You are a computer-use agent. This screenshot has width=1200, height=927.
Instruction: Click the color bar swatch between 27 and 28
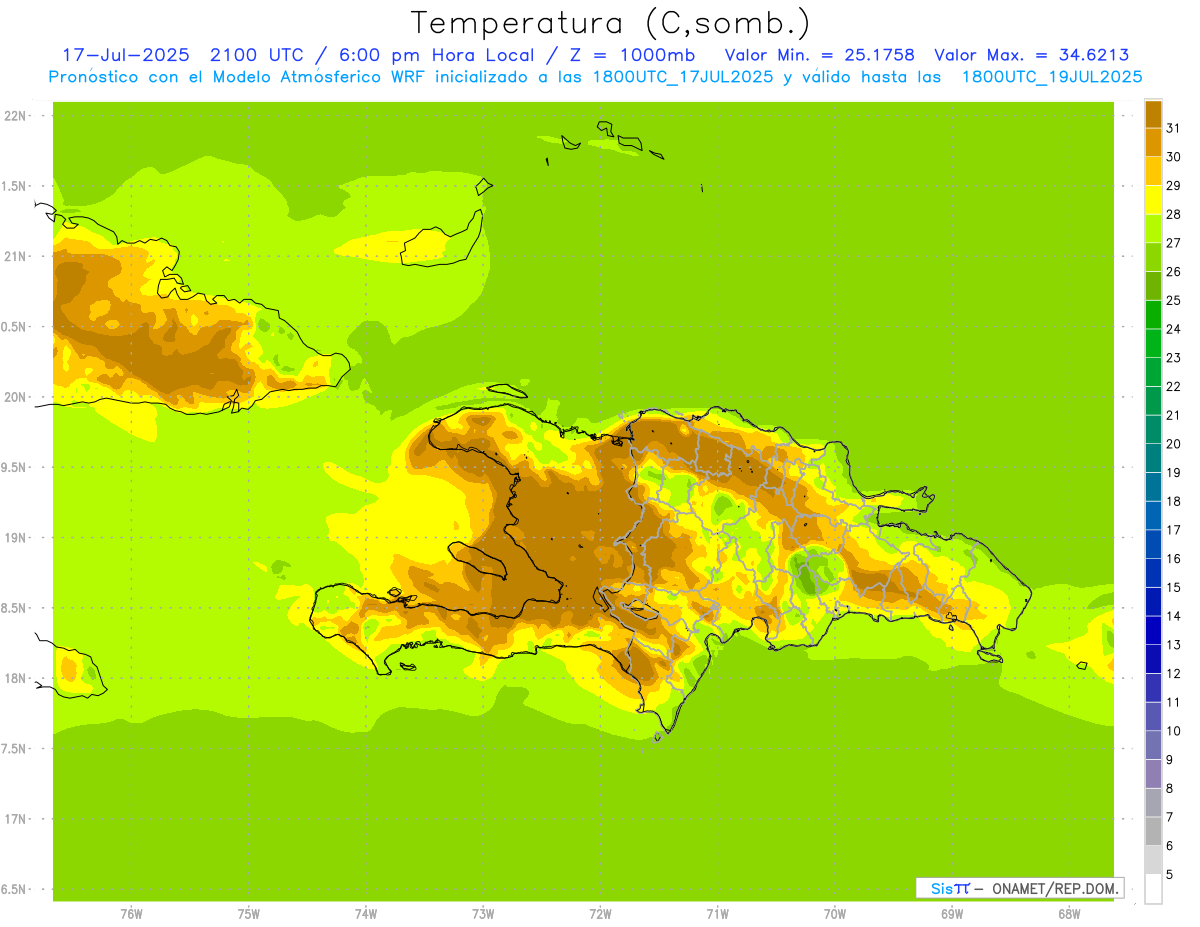point(1153,227)
